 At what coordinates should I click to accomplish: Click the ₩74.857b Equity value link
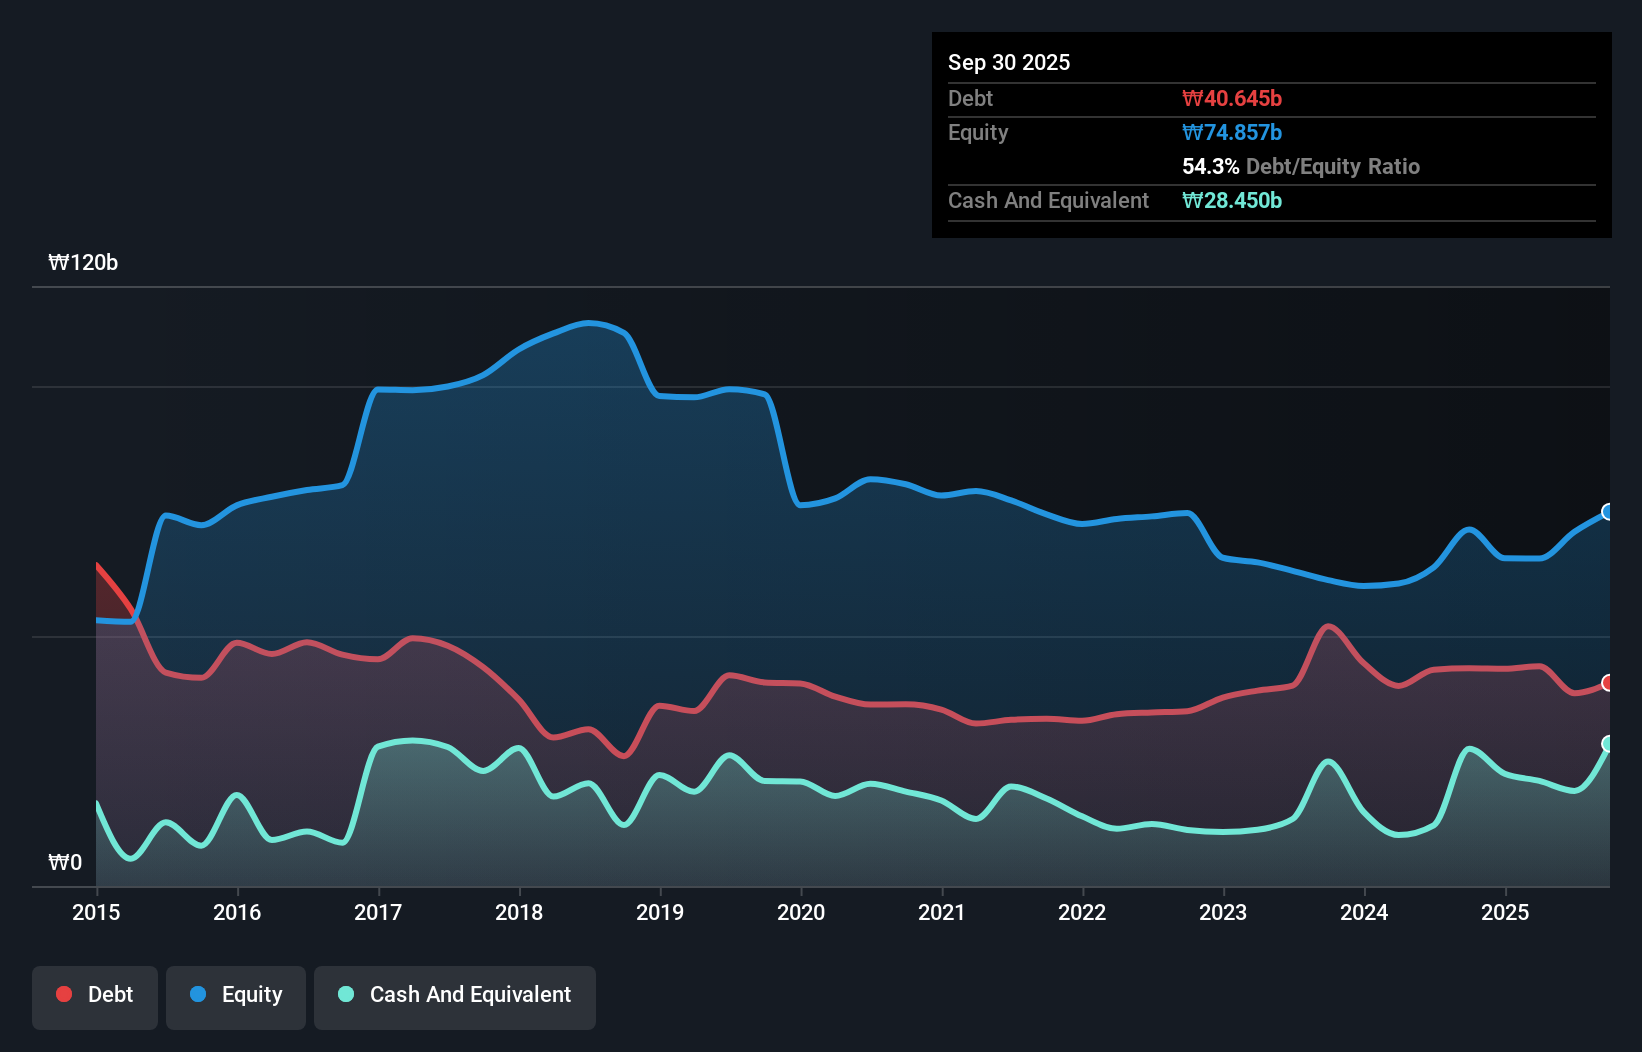1232,132
